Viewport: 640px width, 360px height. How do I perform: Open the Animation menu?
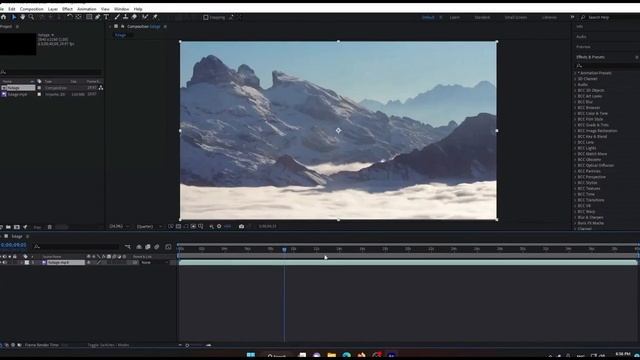pos(87,9)
